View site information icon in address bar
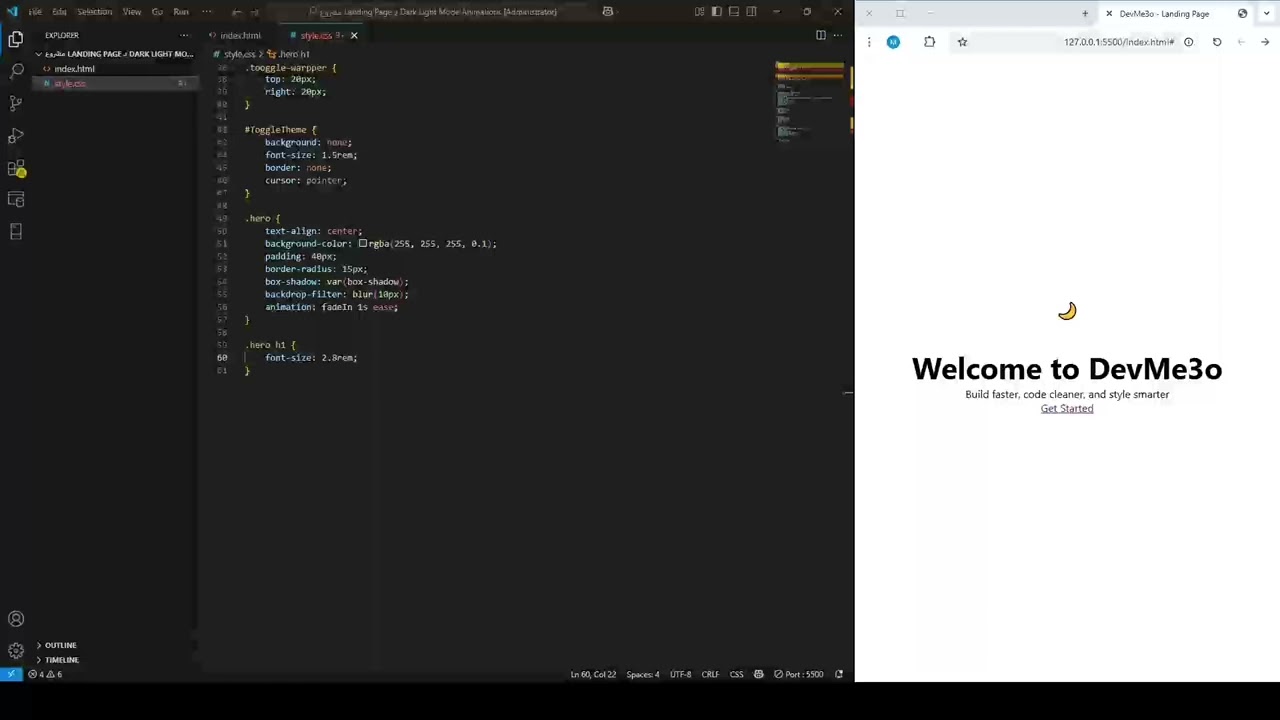 tap(1188, 42)
